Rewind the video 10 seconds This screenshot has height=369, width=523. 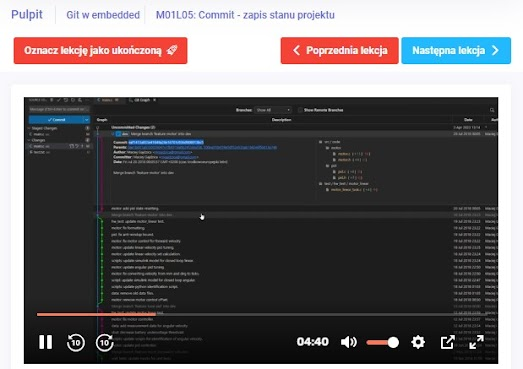(x=75, y=342)
